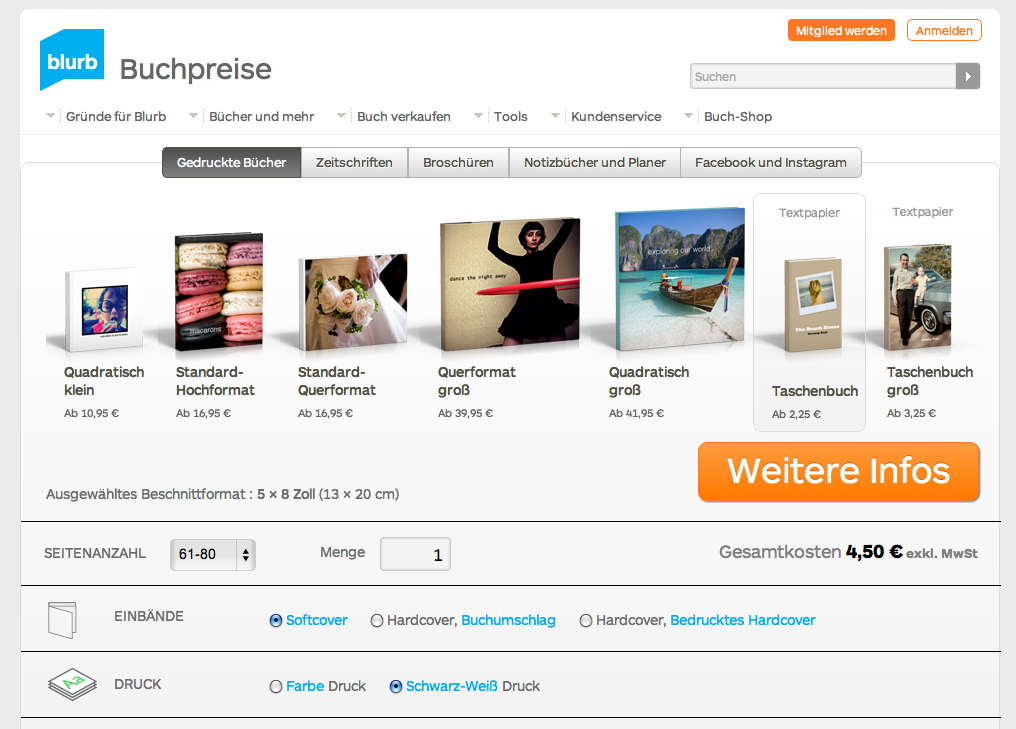
Task: Click the blurb logo
Action: pos(71,59)
